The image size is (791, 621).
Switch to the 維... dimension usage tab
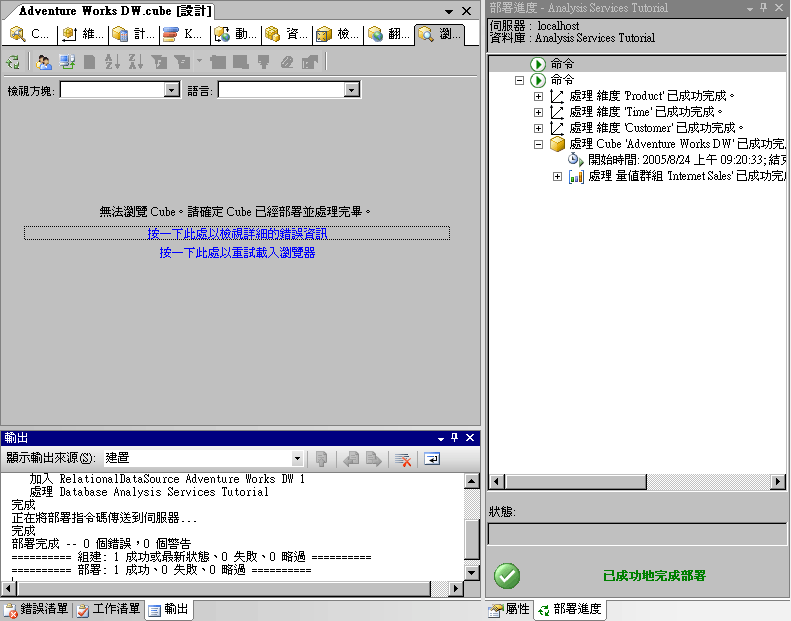coord(84,34)
